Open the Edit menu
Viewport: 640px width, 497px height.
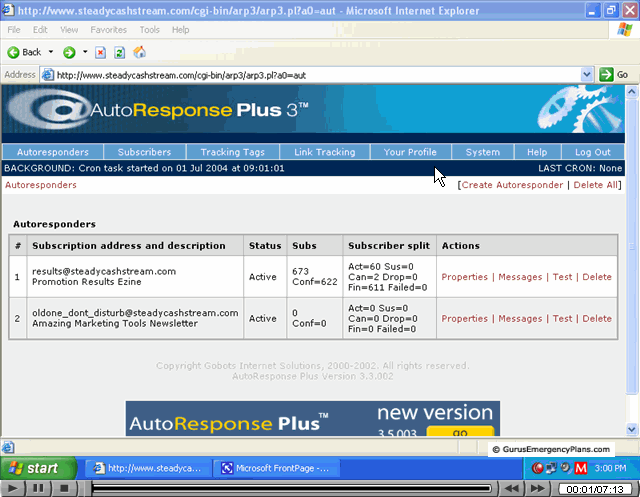click(40, 30)
